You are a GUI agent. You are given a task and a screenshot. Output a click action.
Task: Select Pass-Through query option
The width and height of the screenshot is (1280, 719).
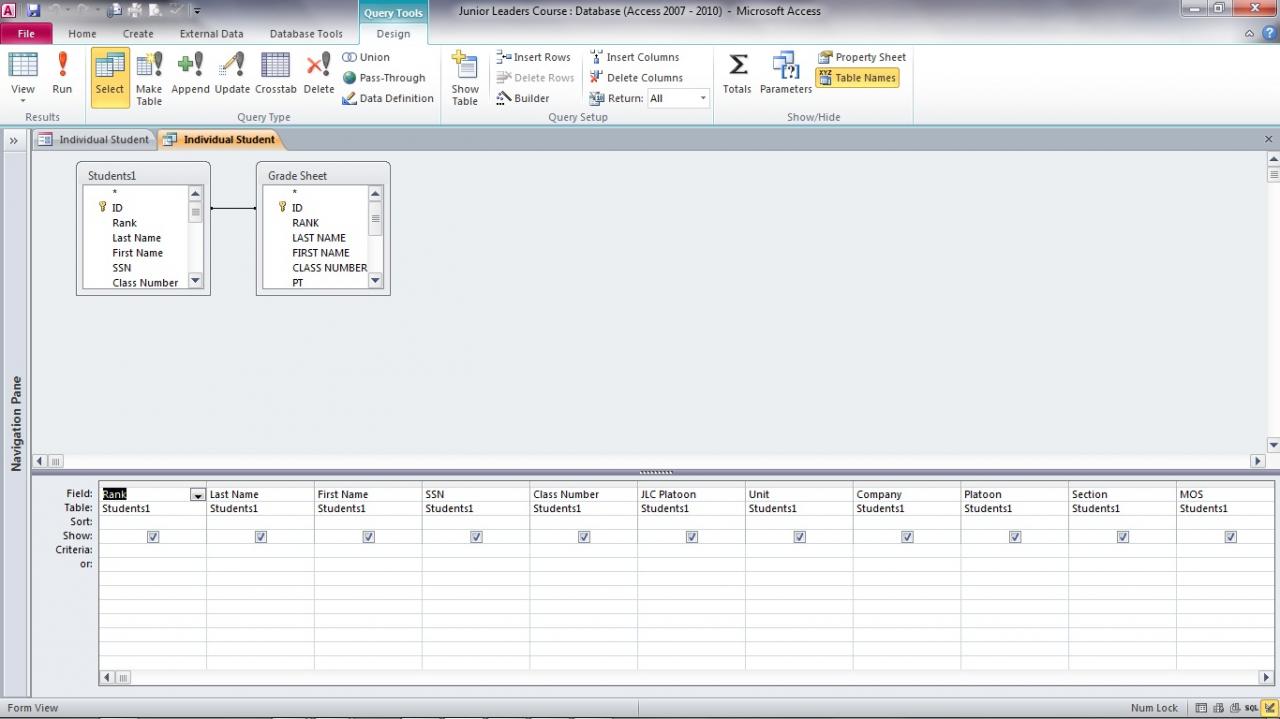(383, 78)
